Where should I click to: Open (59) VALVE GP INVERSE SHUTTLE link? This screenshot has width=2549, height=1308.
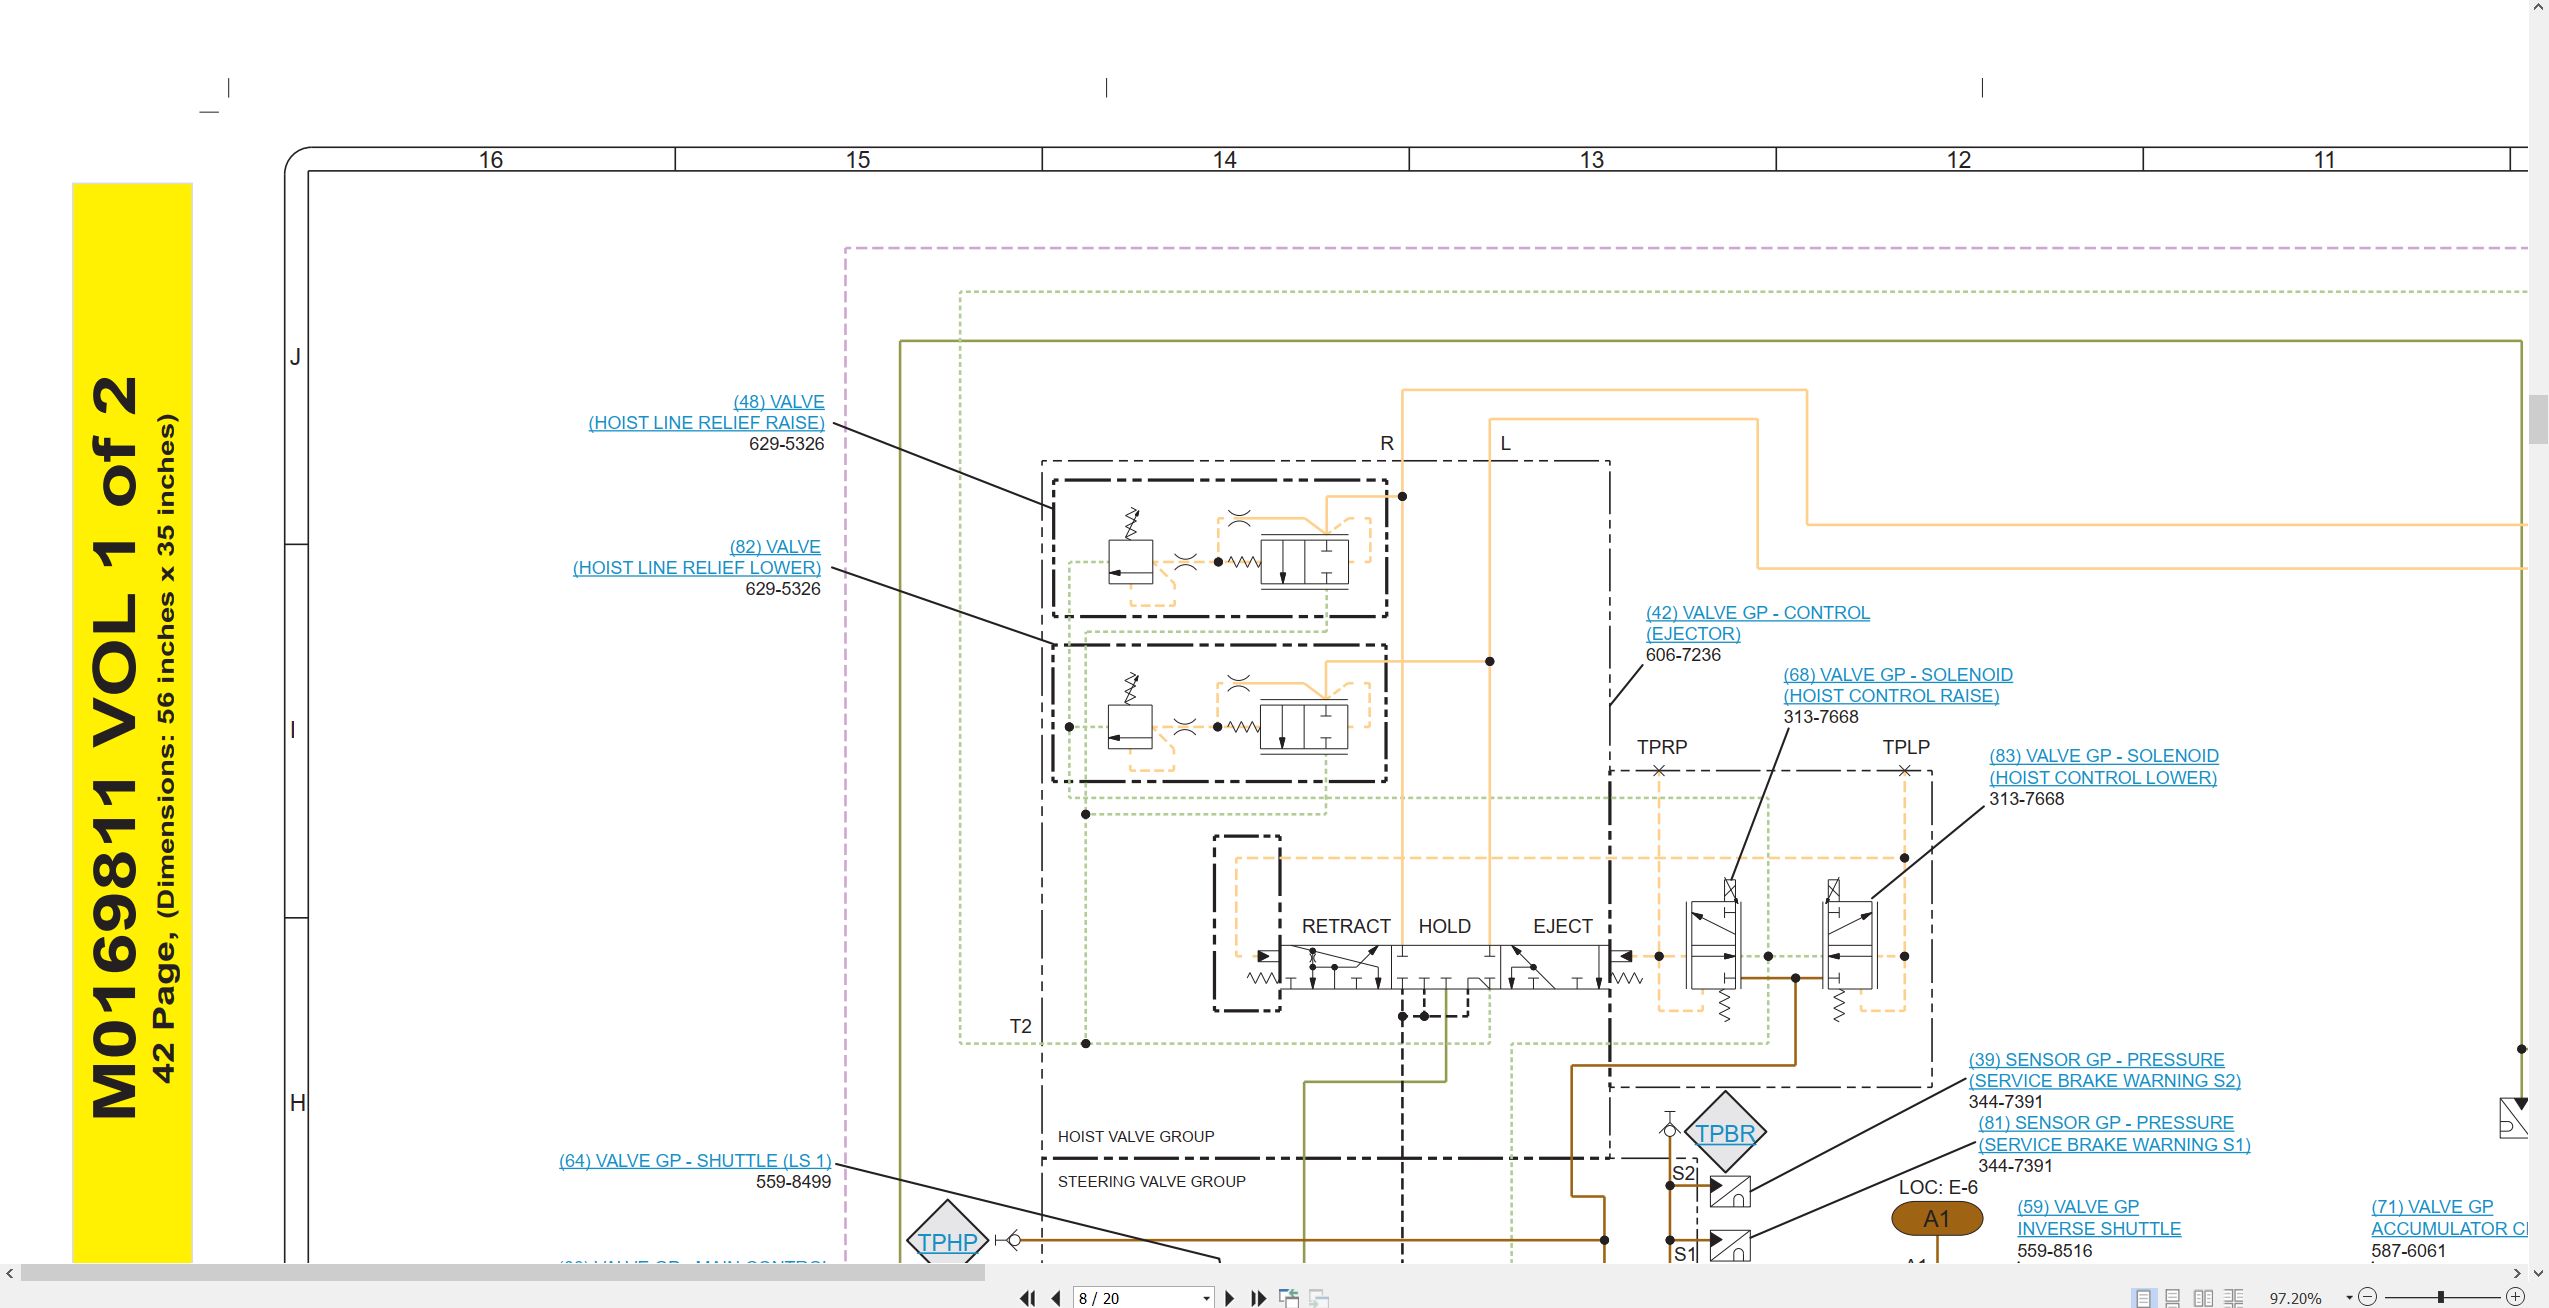coord(2098,1217)
